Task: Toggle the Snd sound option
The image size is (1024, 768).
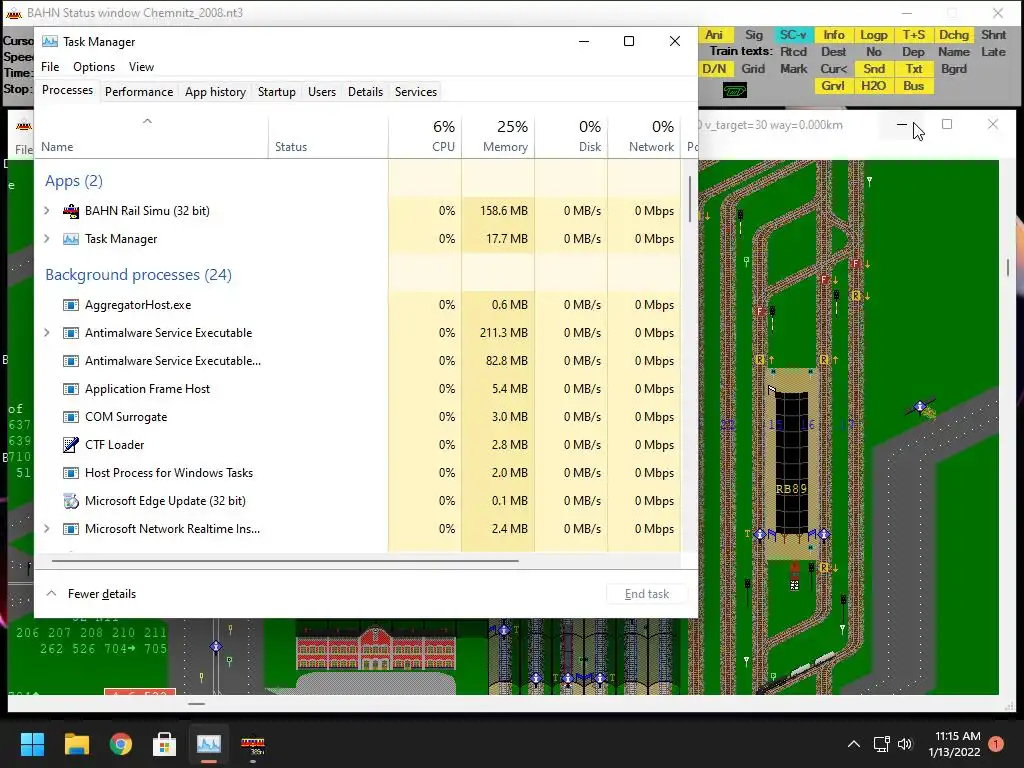Action: (874, 69)
